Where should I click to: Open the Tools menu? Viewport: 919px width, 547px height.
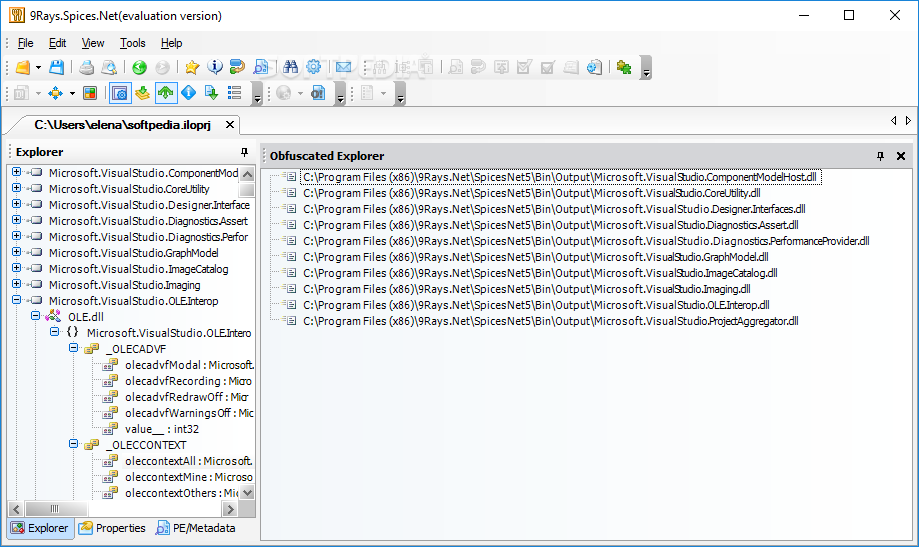pyautogui.click(x=132, y=43)
